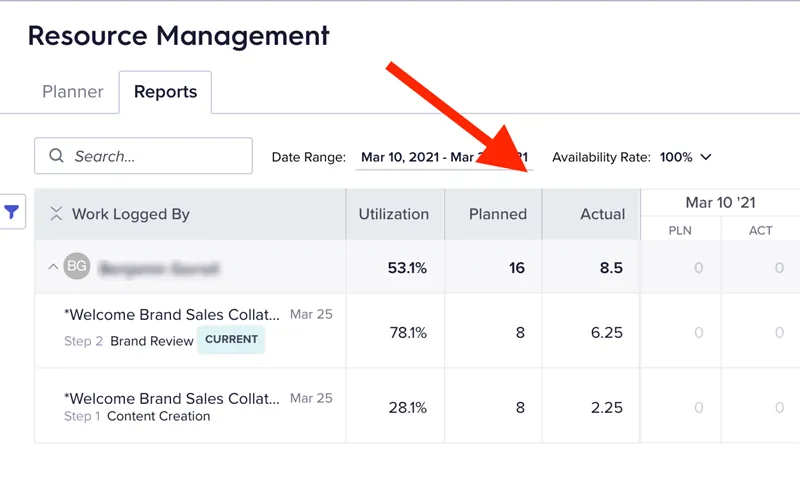Open the Availability Rate dropdown arrow
Screen dimensions: 800x482
(706, 157)
